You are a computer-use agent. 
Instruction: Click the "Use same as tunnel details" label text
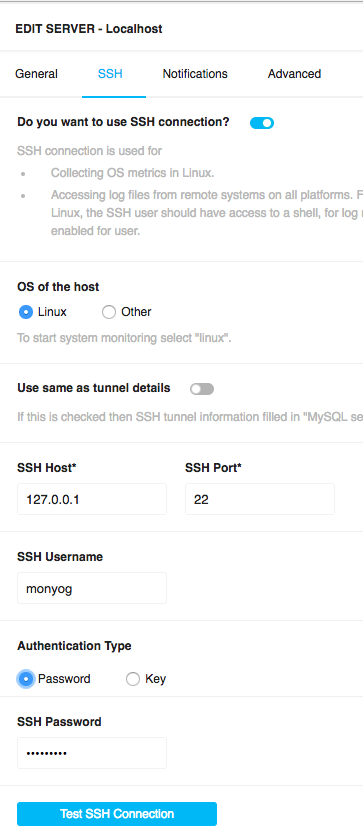(x=94, y=388)
